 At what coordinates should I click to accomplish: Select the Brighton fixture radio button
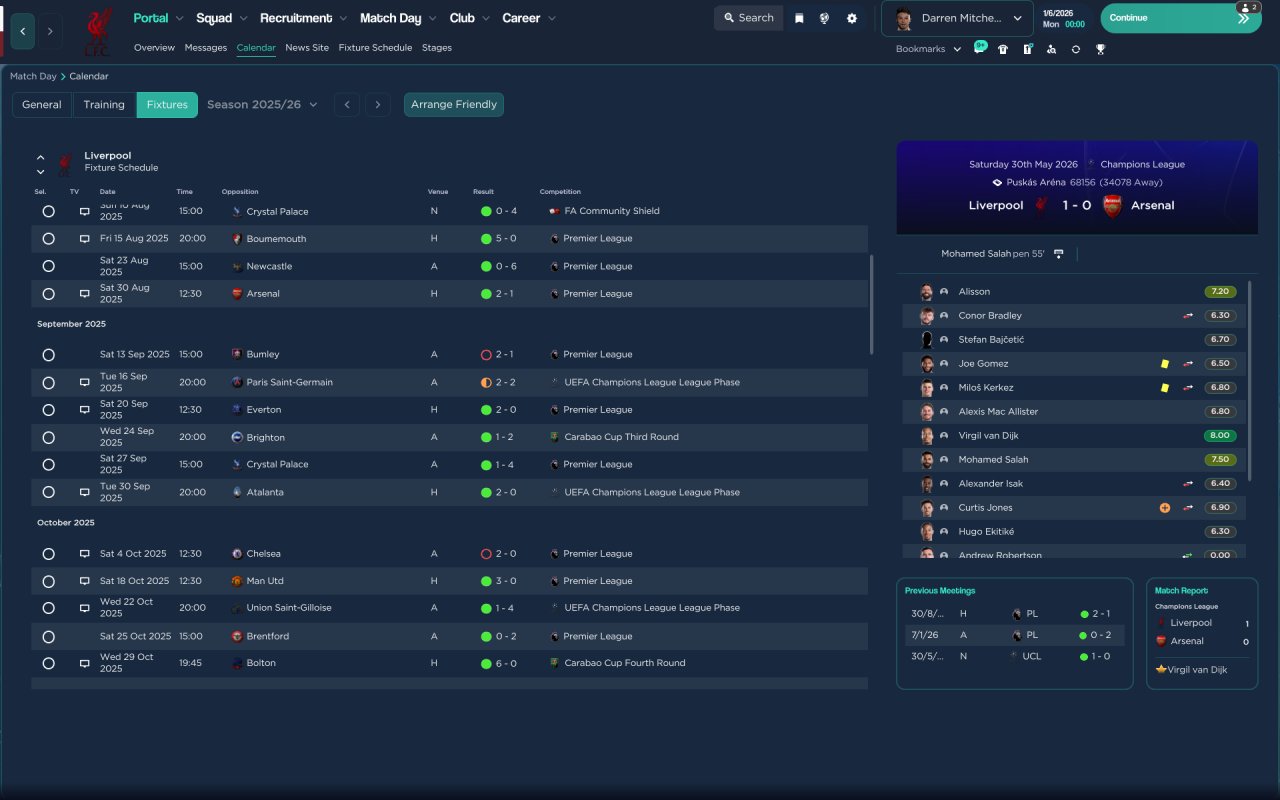pos(48,437)
